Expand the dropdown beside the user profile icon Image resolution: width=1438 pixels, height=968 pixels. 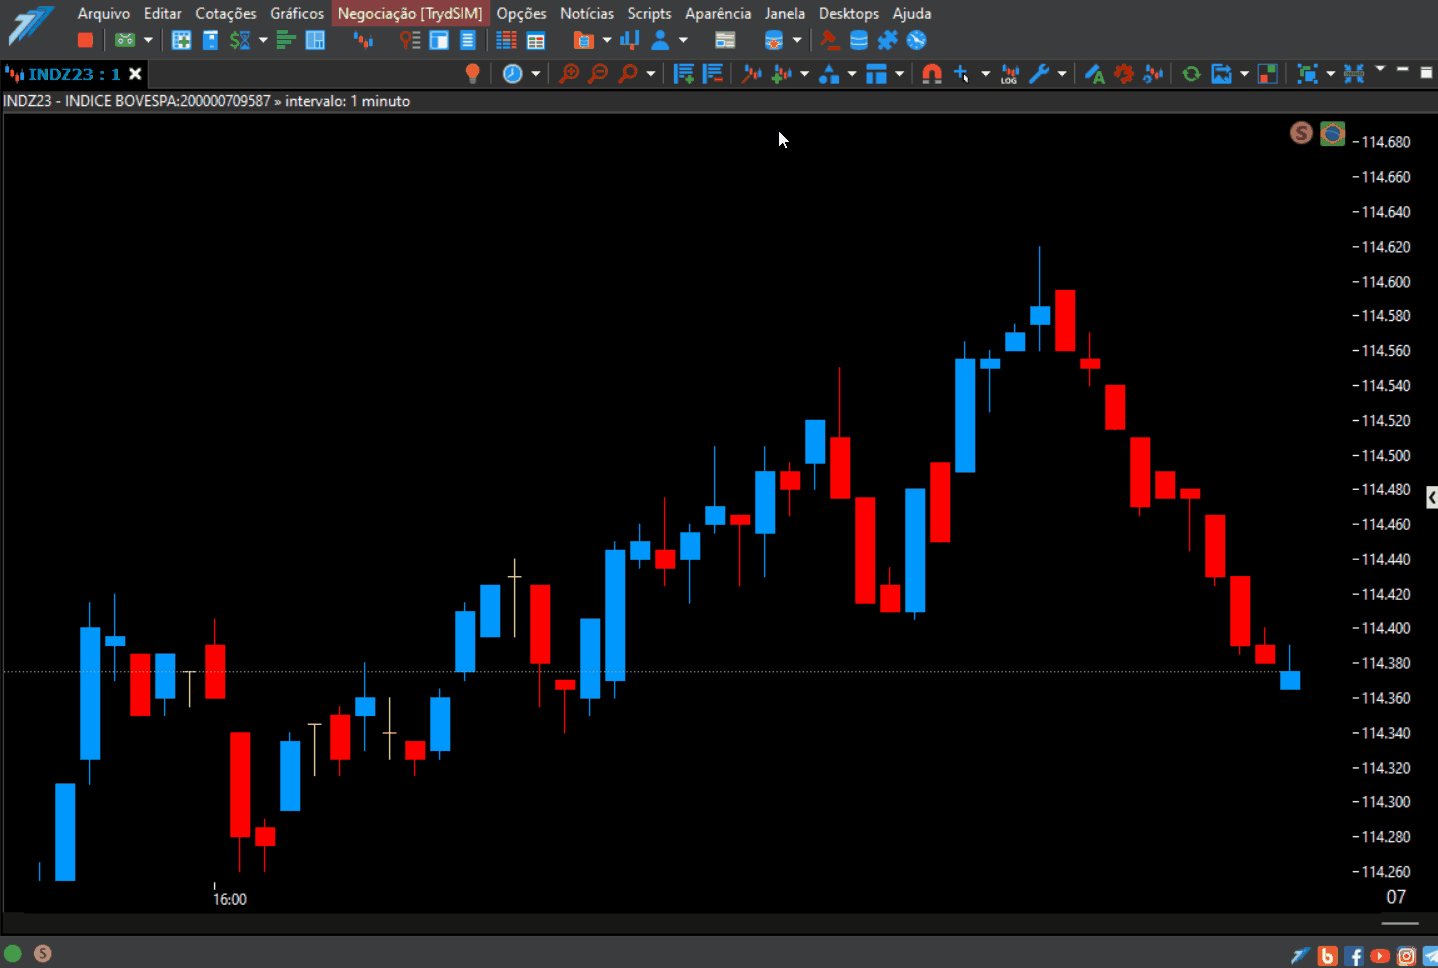683,40
